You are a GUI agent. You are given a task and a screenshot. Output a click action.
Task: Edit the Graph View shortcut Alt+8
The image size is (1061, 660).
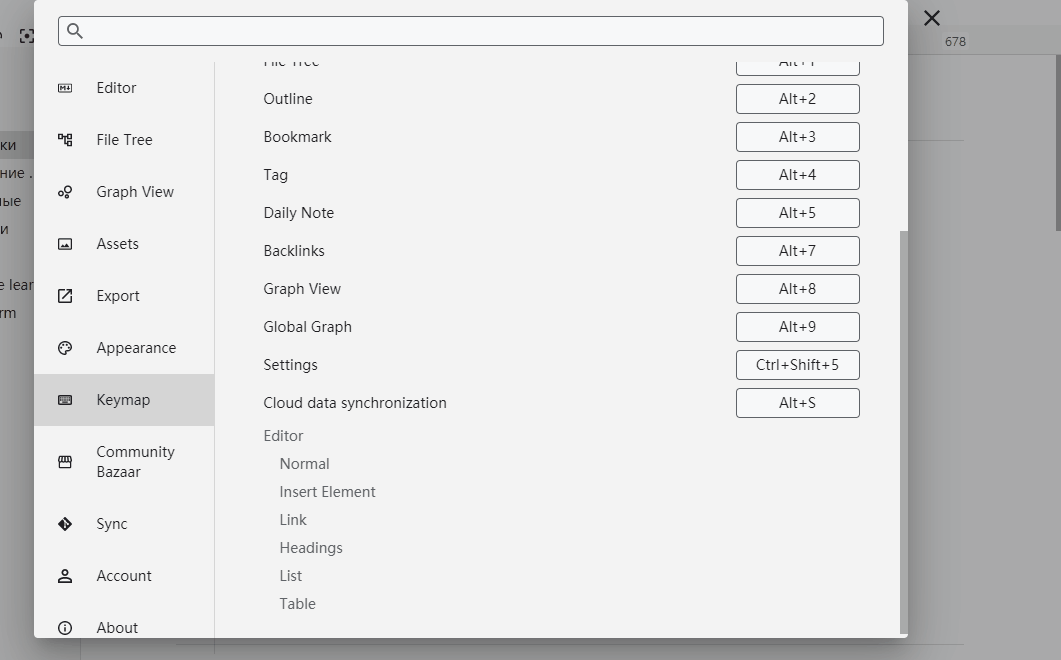798,289
